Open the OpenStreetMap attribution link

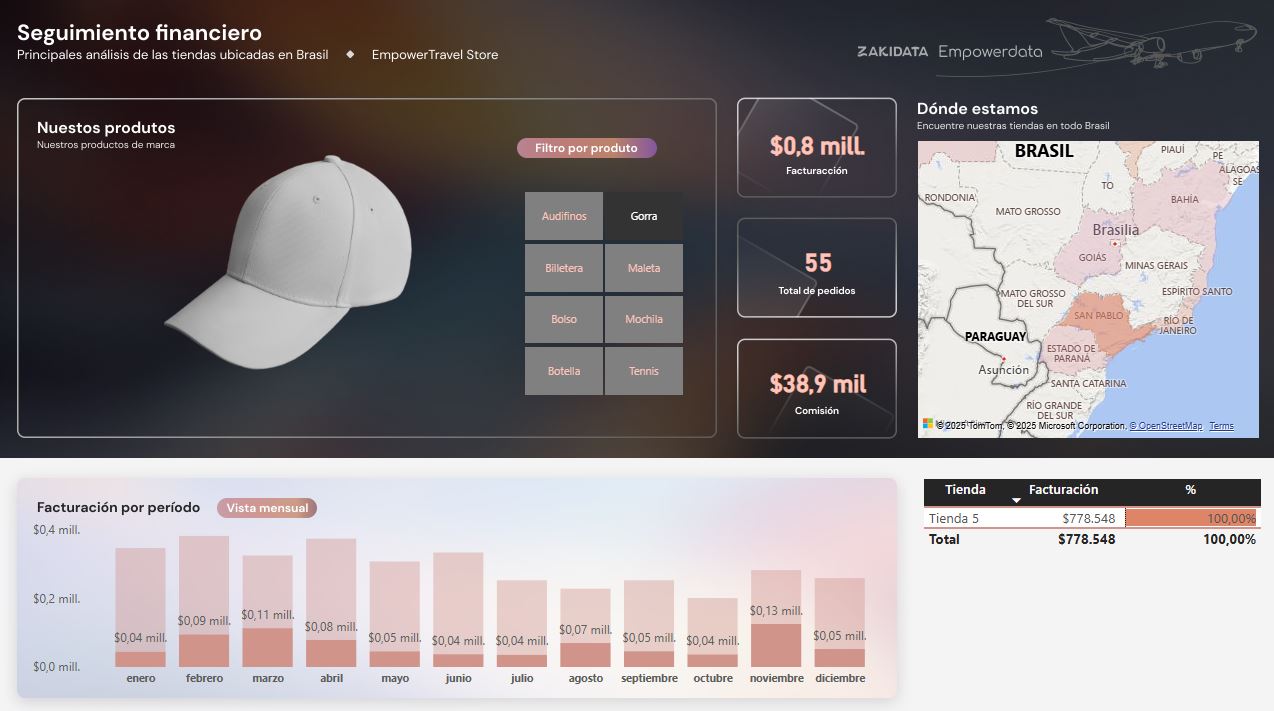point(1166,426)
